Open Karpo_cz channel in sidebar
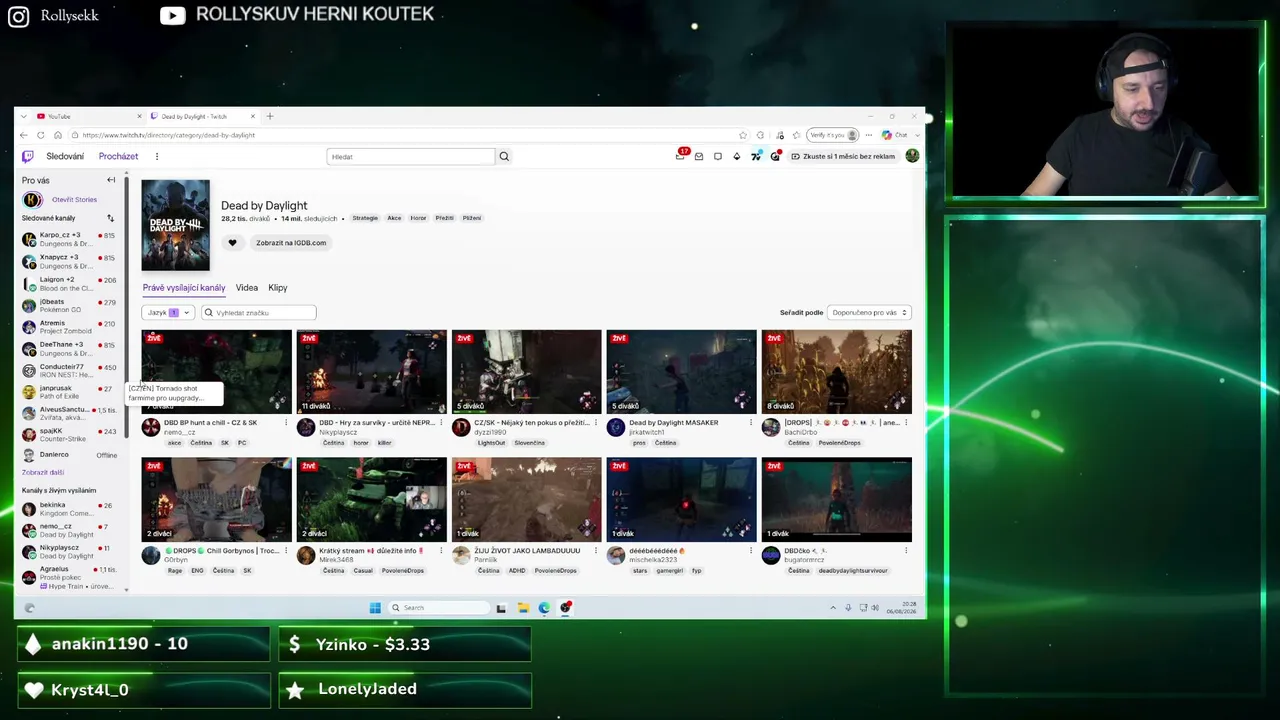This screenshot has height=720, width=1280. (x=70, y=239)
